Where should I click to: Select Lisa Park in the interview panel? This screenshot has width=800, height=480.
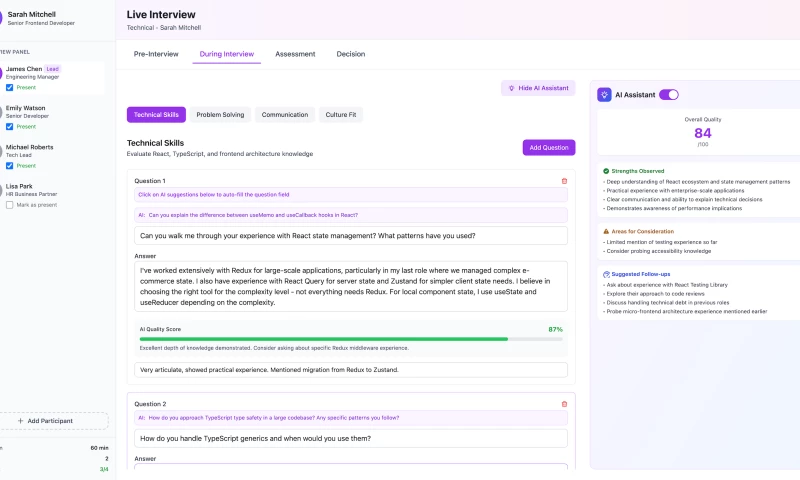coord(51,195)
